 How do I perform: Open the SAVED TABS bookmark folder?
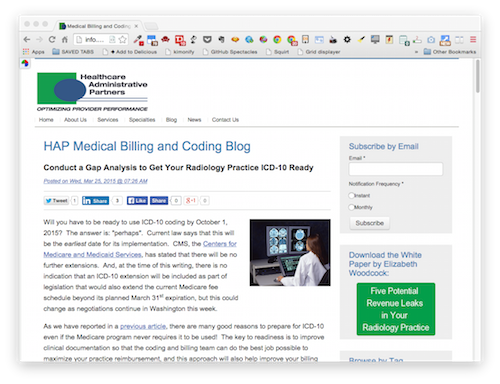point(73,52)
